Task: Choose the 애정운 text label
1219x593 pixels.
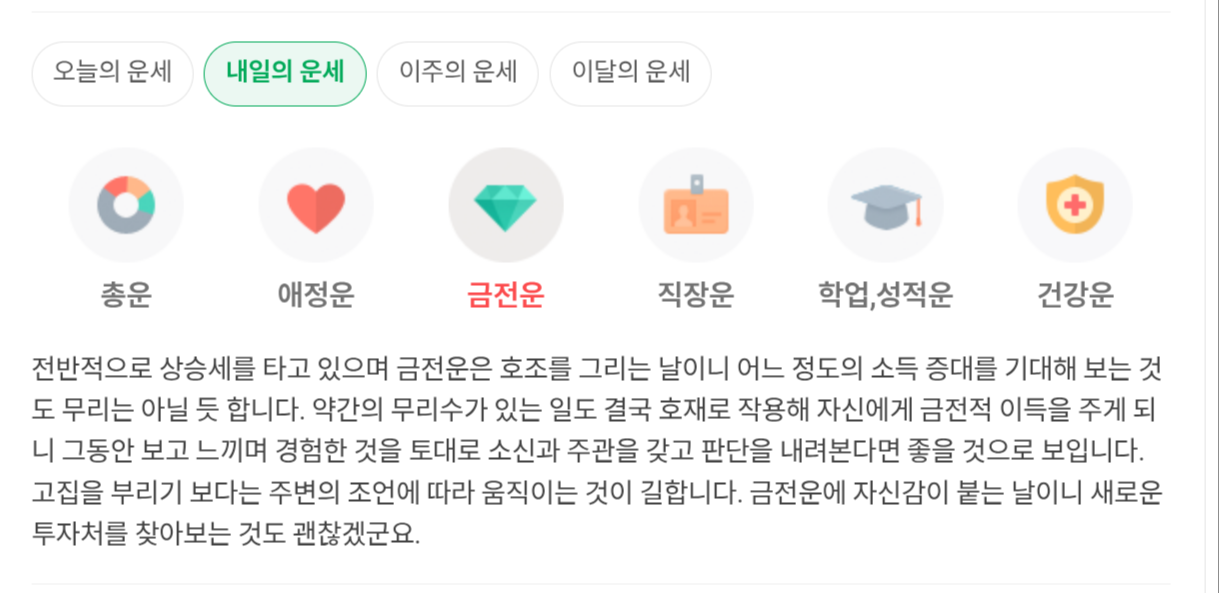Action: pos(316,295)
